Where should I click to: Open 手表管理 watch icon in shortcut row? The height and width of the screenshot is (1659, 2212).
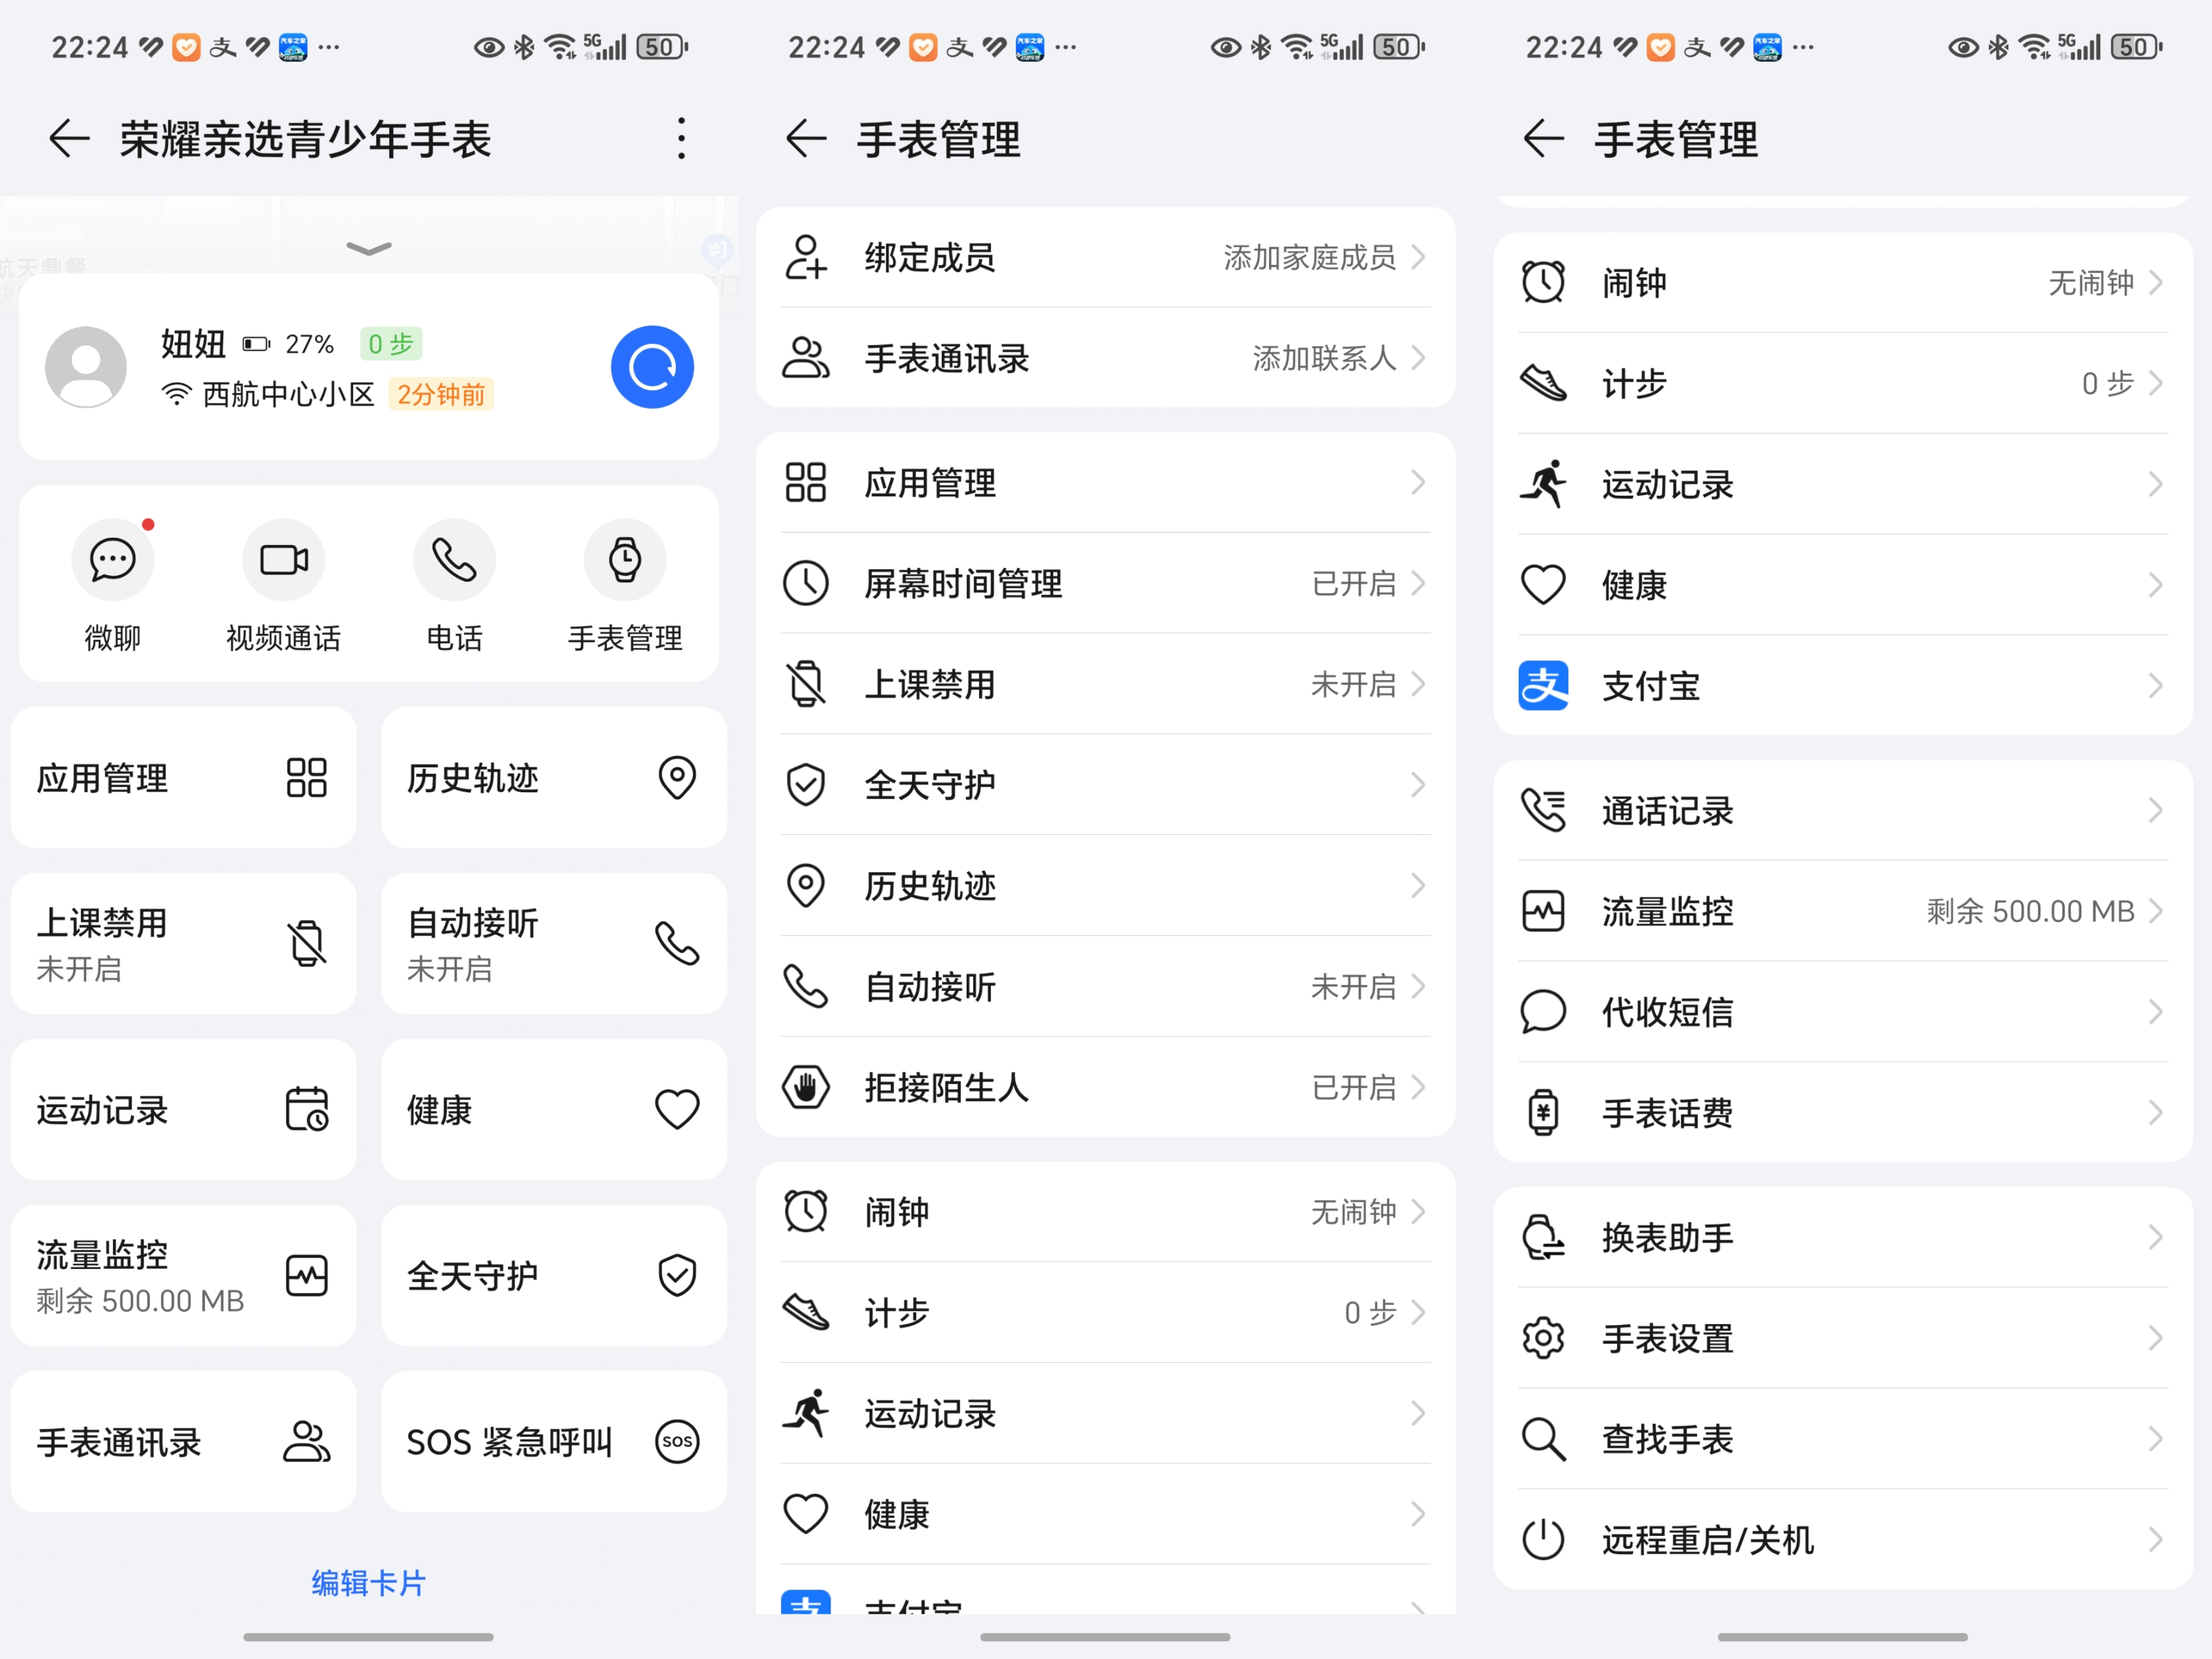tap(625, 559)
